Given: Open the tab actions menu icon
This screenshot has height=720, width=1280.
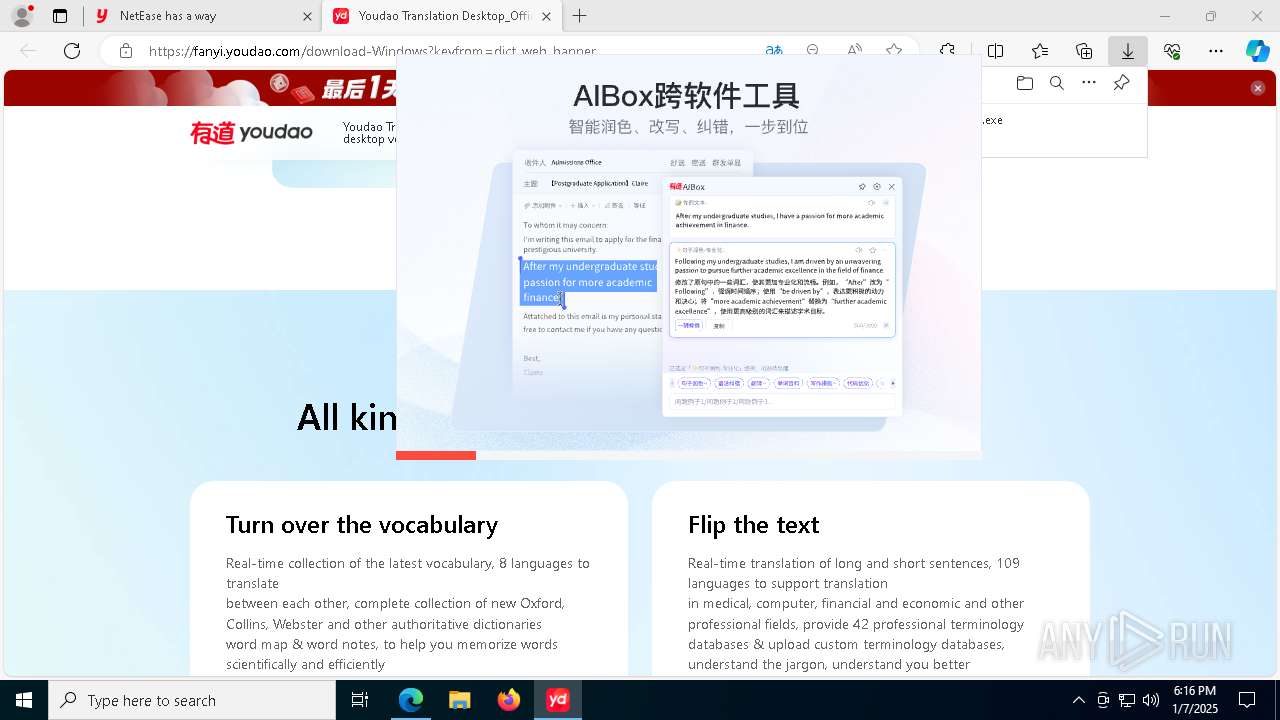Looking at the screenshot, I should pyautogui.click(x=60, y=16).
